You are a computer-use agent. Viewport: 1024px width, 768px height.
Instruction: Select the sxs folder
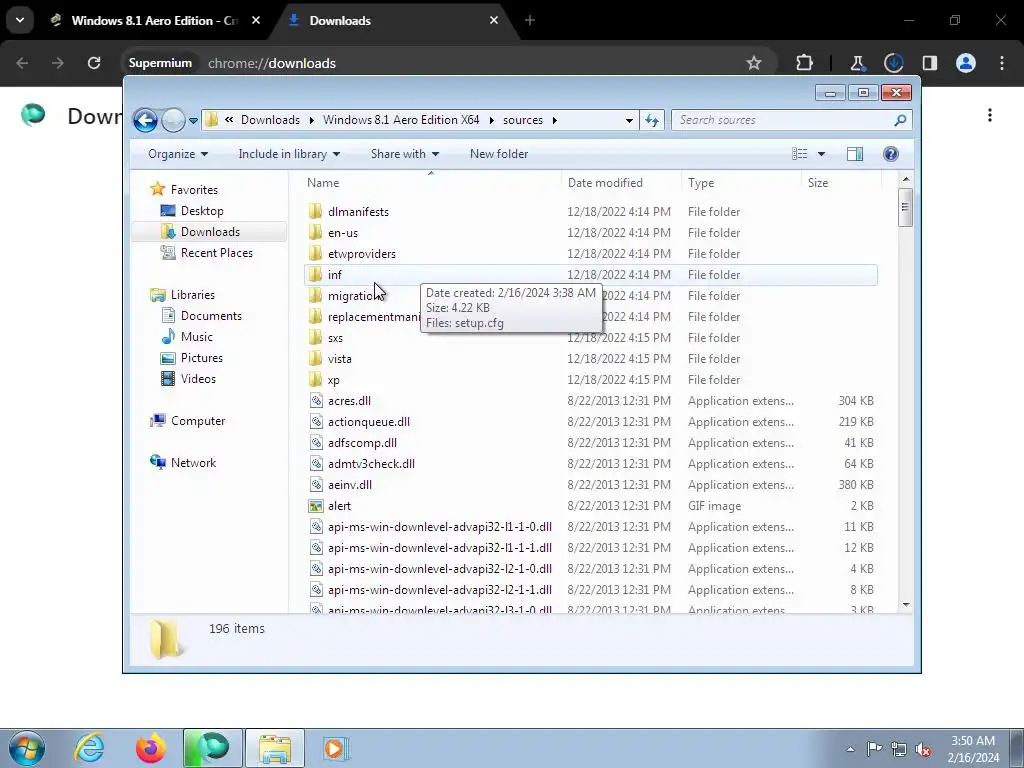pos(335,338)
